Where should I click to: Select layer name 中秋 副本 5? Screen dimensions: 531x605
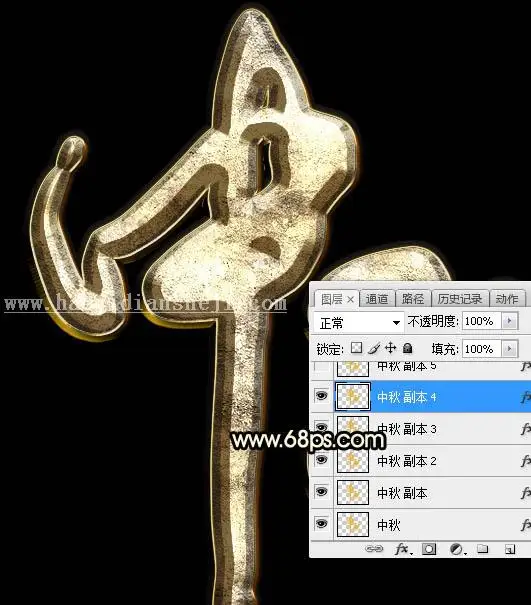click(406, 366)
